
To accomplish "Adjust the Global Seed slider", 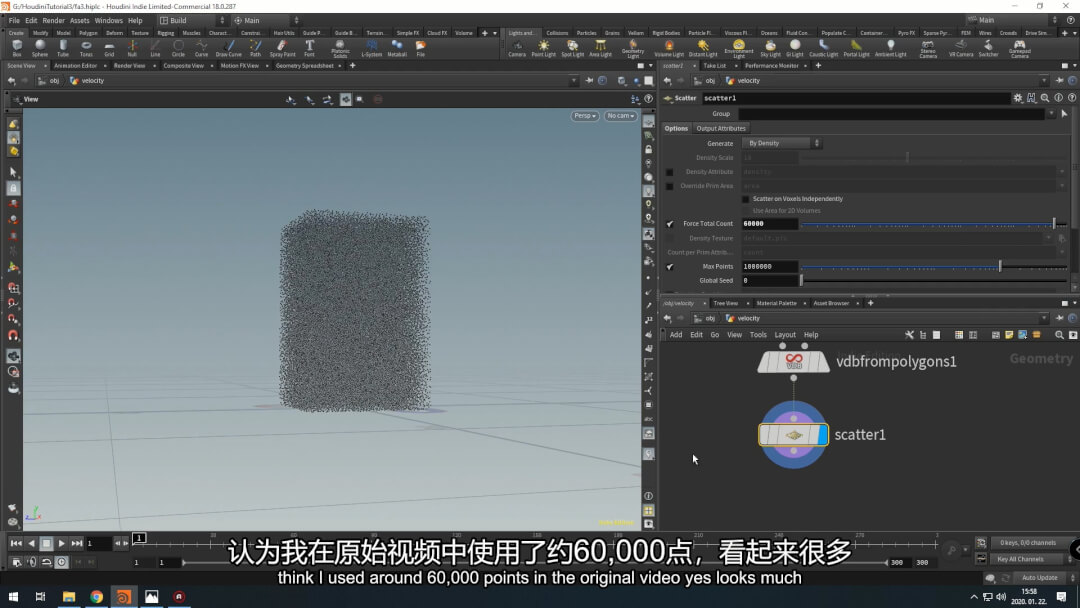I will coord(933,281).
